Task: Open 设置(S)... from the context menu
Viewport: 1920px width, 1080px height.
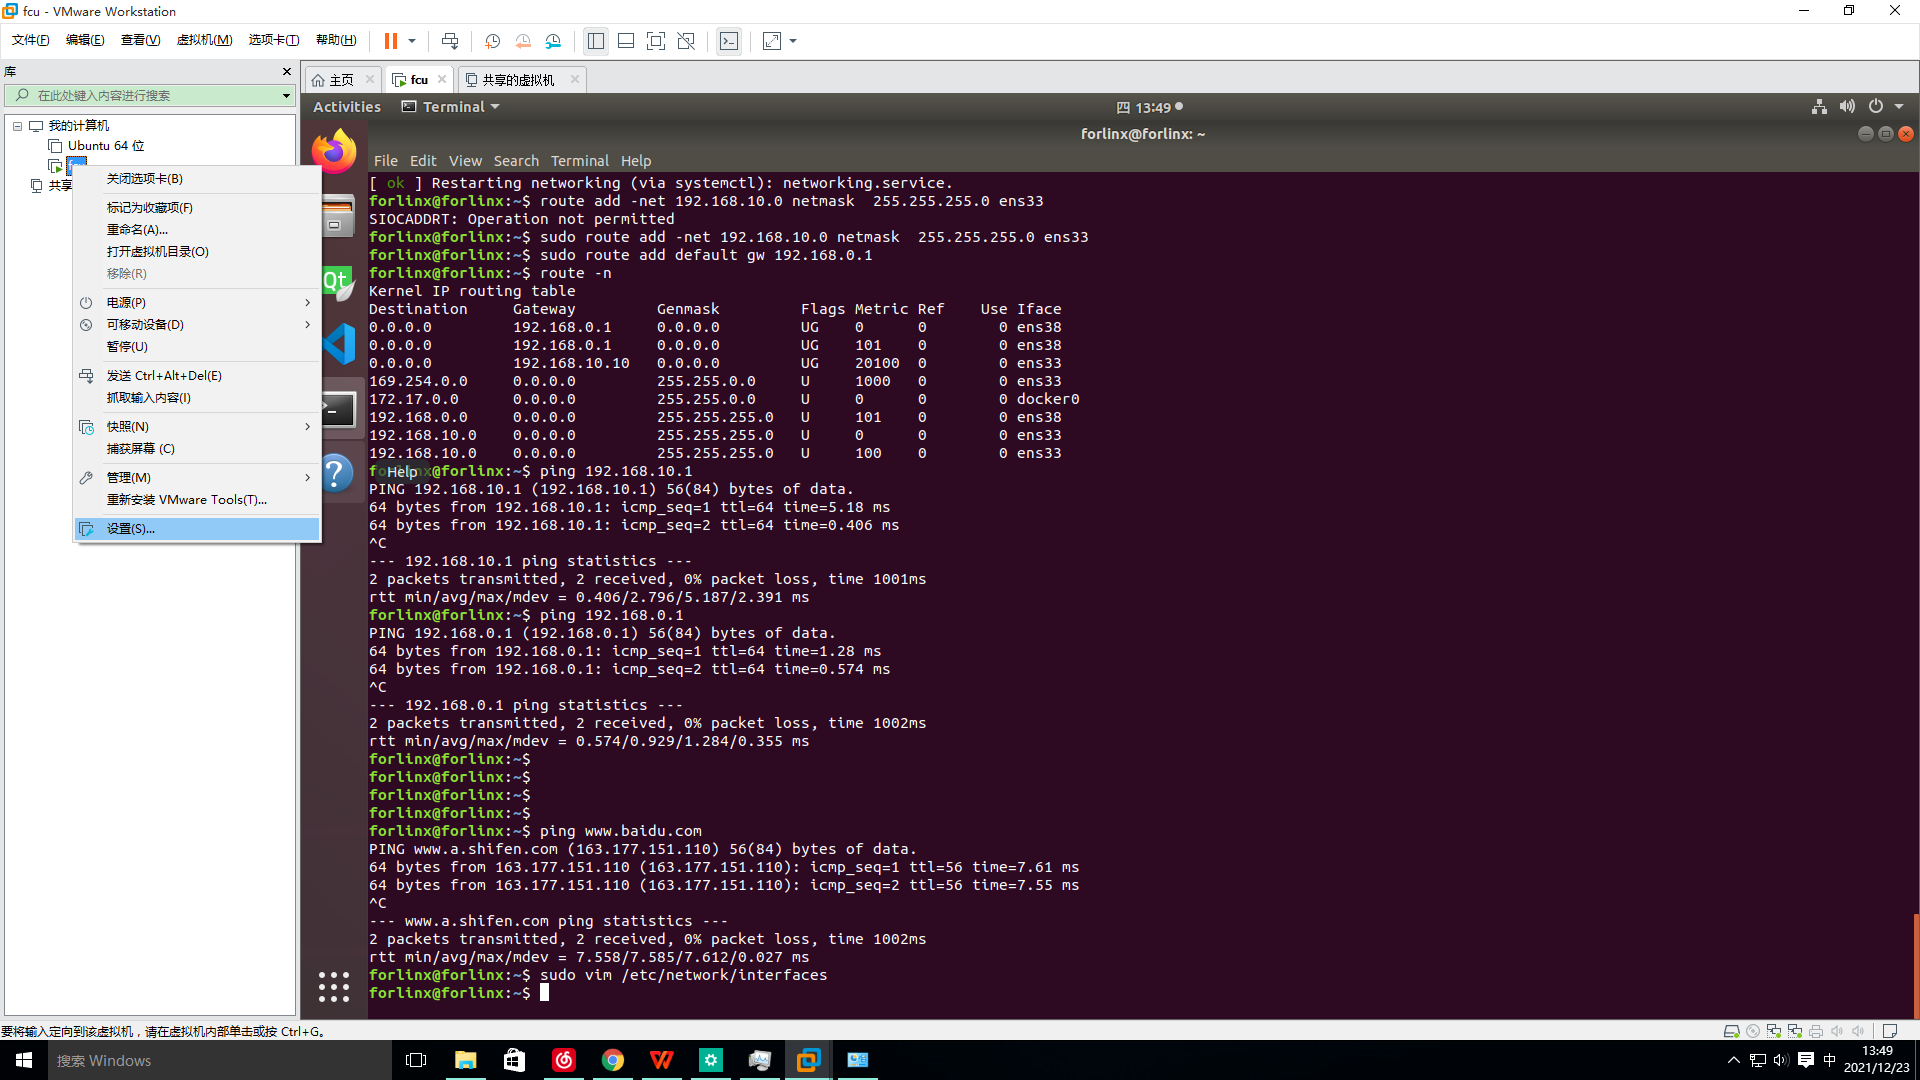Action: point(197,529)
